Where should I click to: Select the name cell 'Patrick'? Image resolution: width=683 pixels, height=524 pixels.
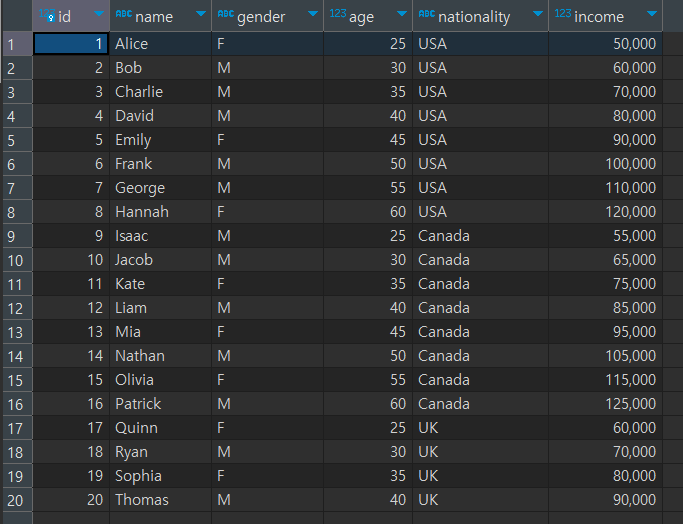(160, 404)
